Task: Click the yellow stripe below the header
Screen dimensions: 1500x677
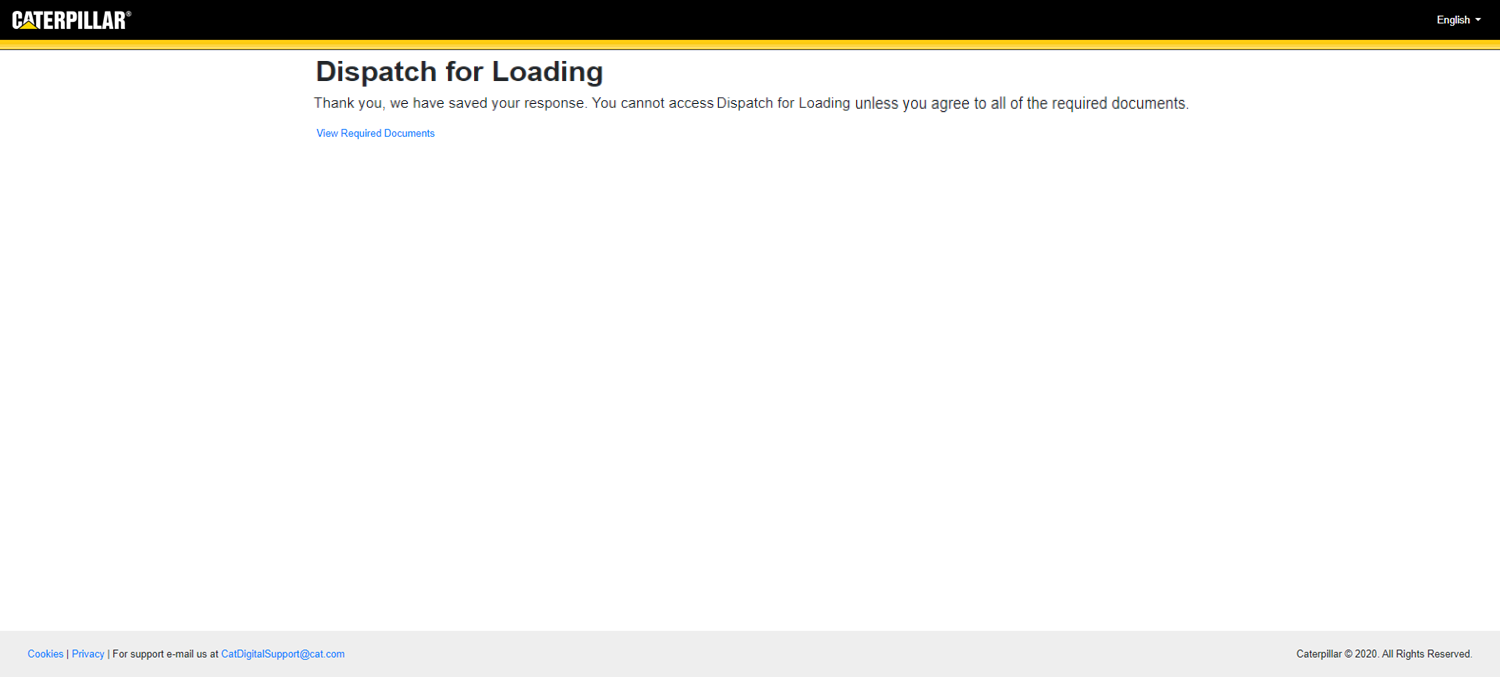Action: pyautogui.click(x=750, y=44)
